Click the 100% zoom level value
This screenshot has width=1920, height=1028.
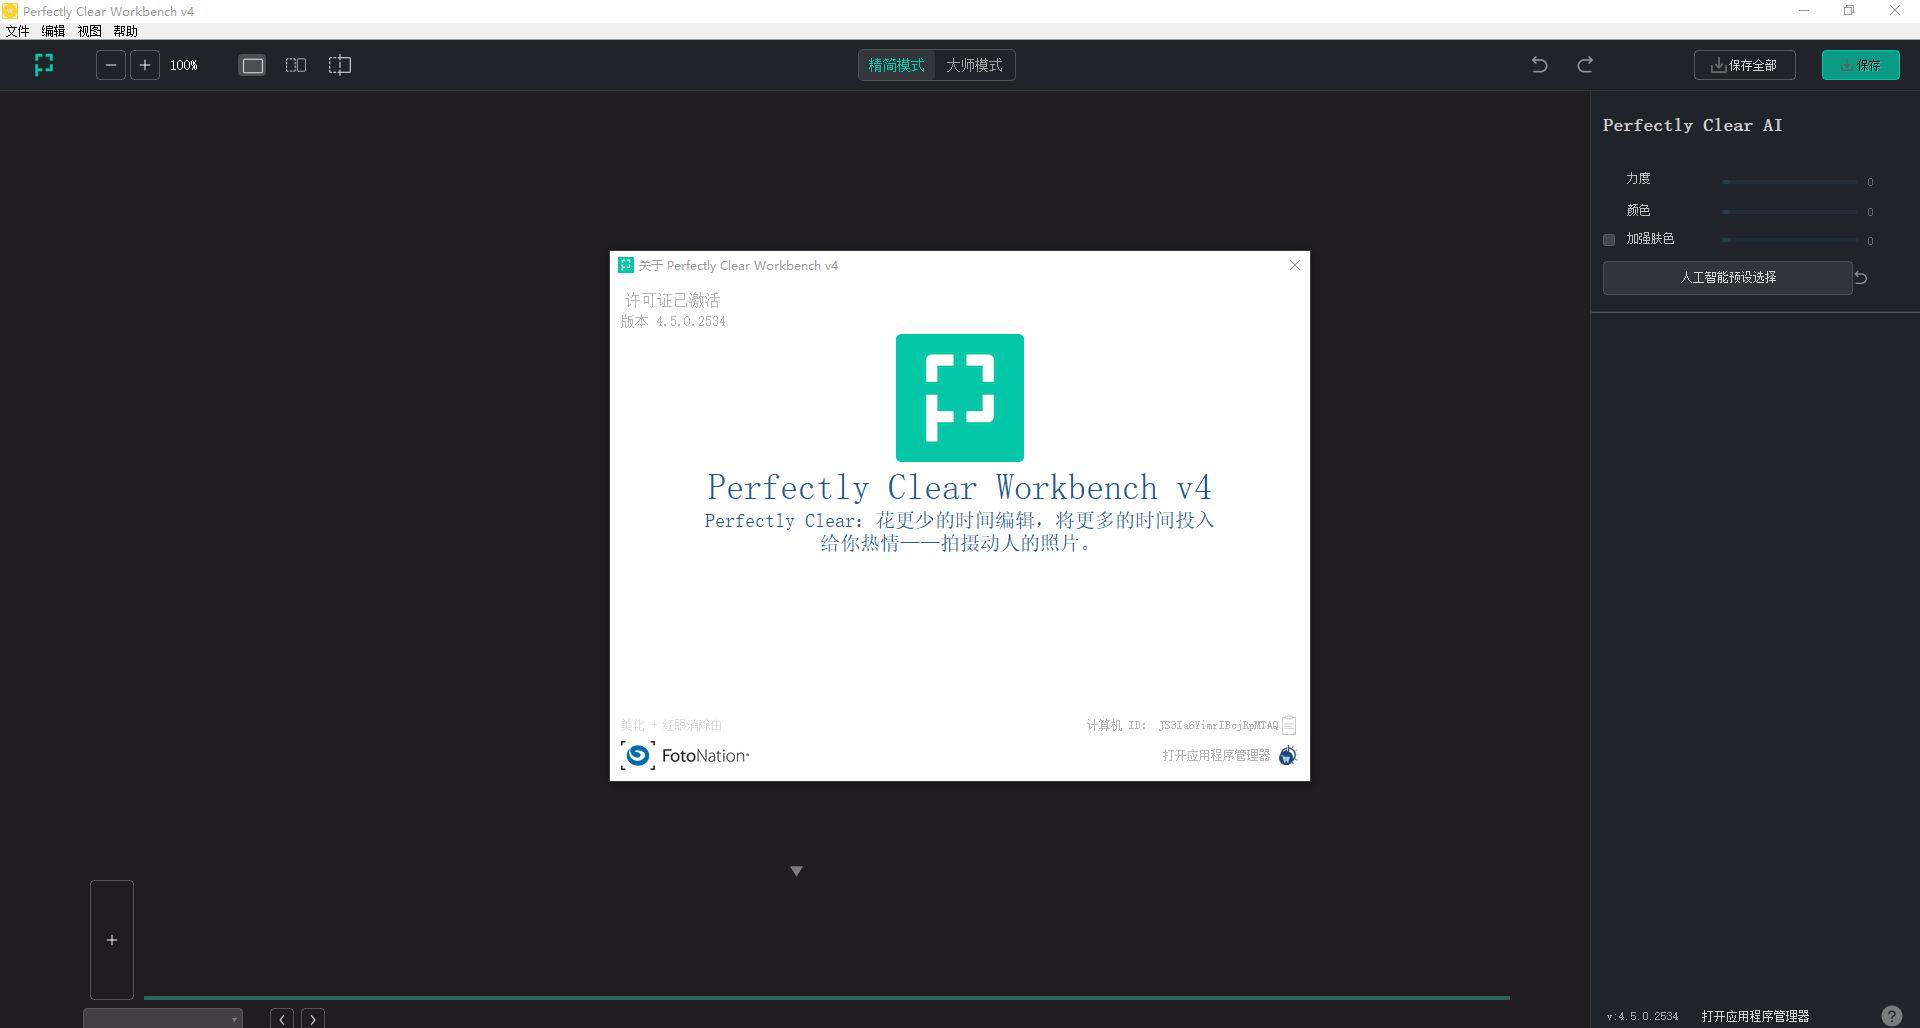tap(184, 65)
